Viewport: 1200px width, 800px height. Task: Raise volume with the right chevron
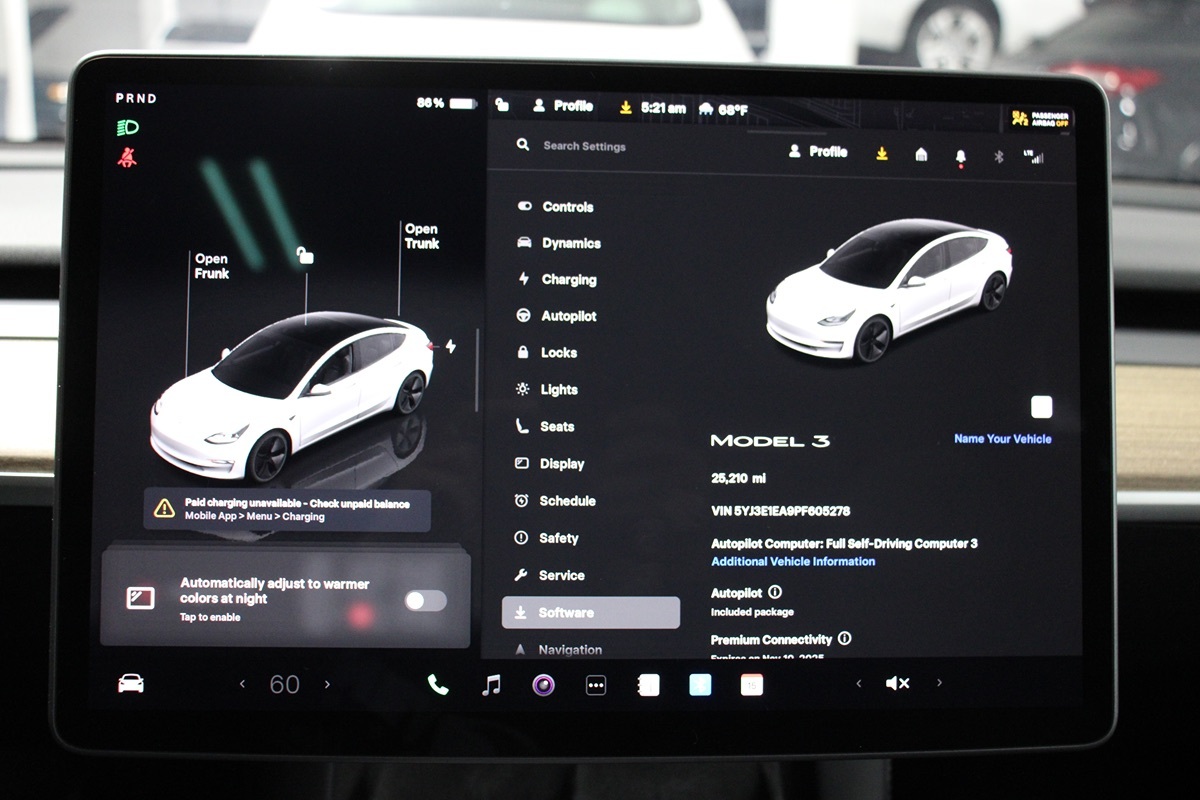click(x=939, y=683)
